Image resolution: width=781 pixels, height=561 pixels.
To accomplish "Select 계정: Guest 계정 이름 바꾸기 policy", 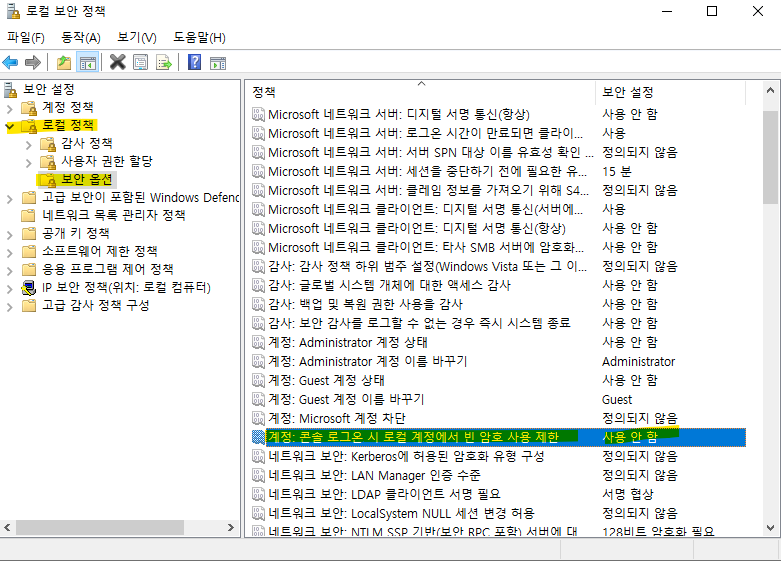I will coord(346,400).
